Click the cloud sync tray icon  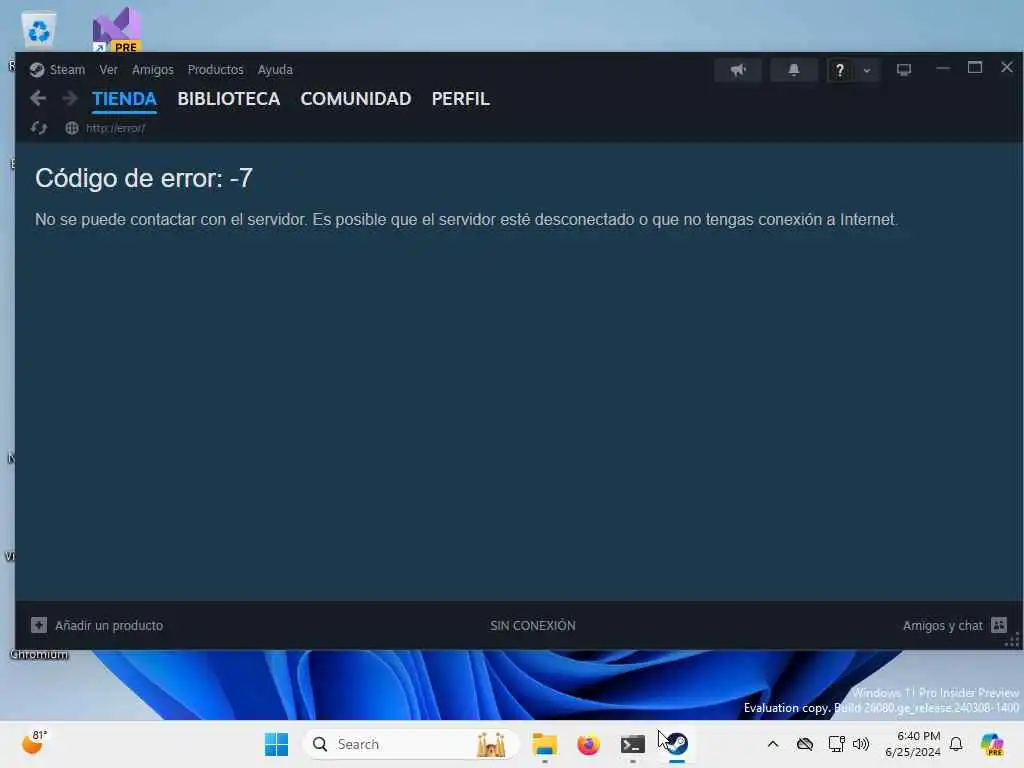[x=805, y=744]
